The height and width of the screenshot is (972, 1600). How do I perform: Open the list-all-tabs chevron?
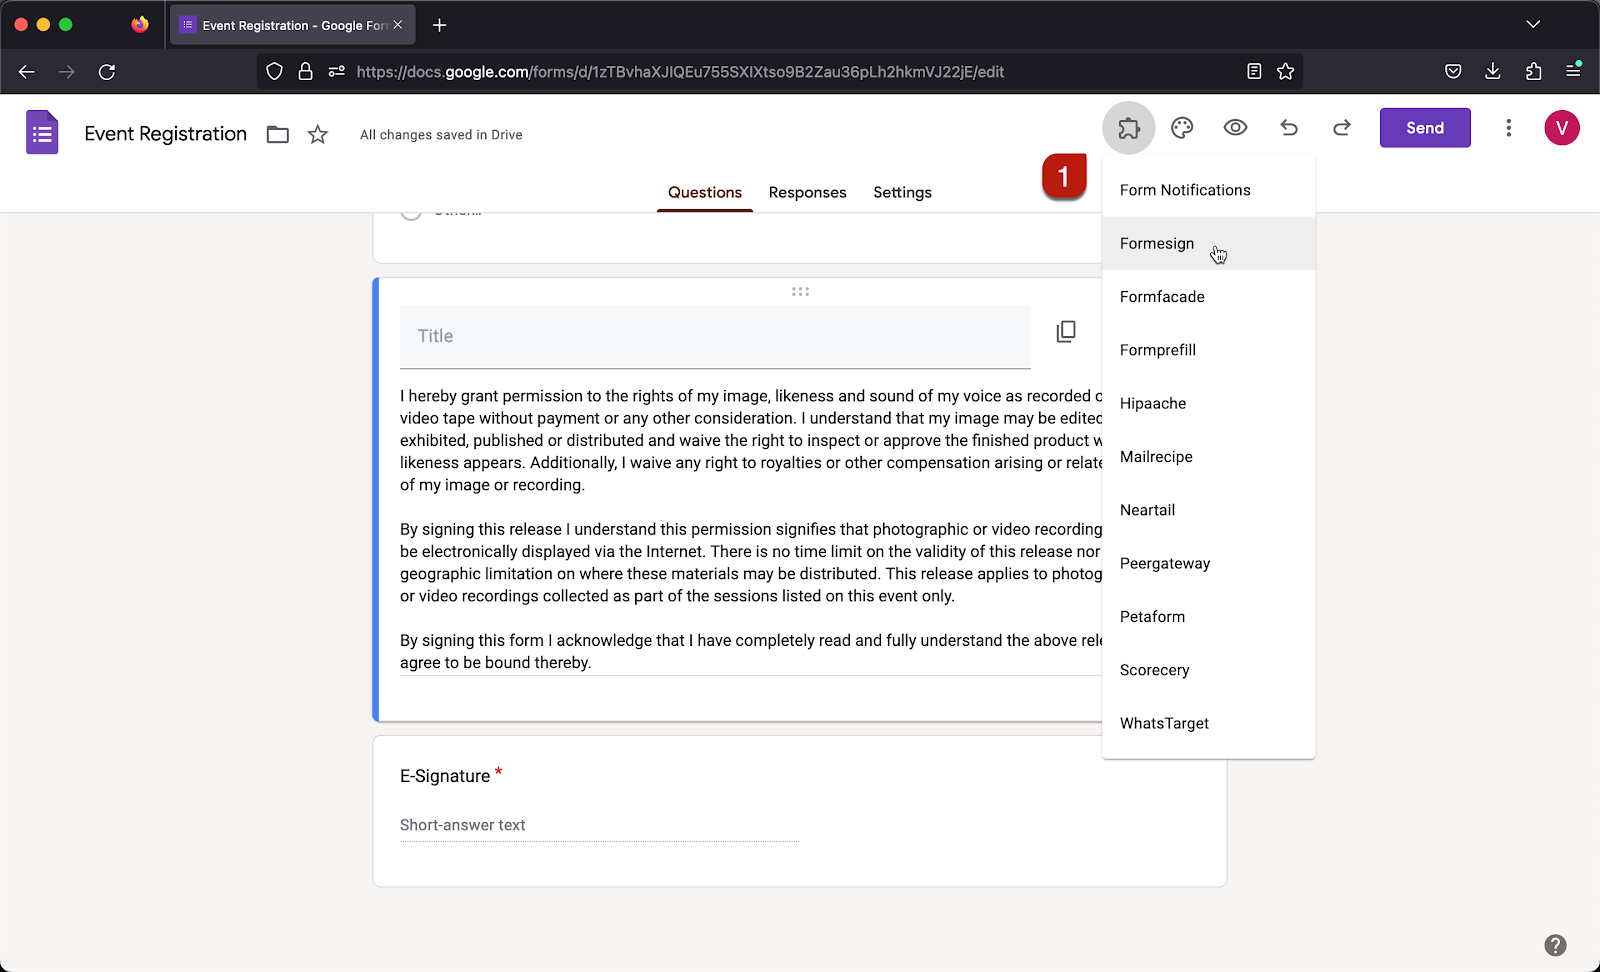pyautogui.click(x=1533, y=24)
